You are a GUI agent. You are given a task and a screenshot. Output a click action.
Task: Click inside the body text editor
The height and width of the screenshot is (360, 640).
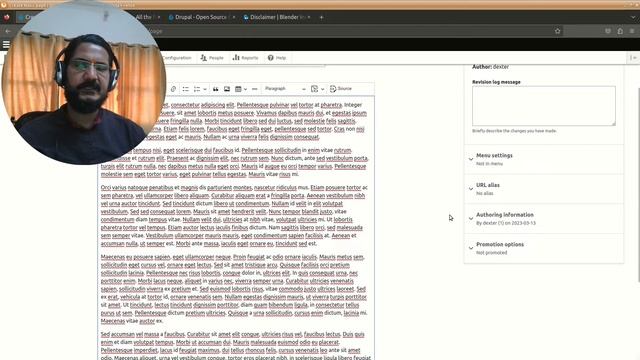click(x=236, y=228)
